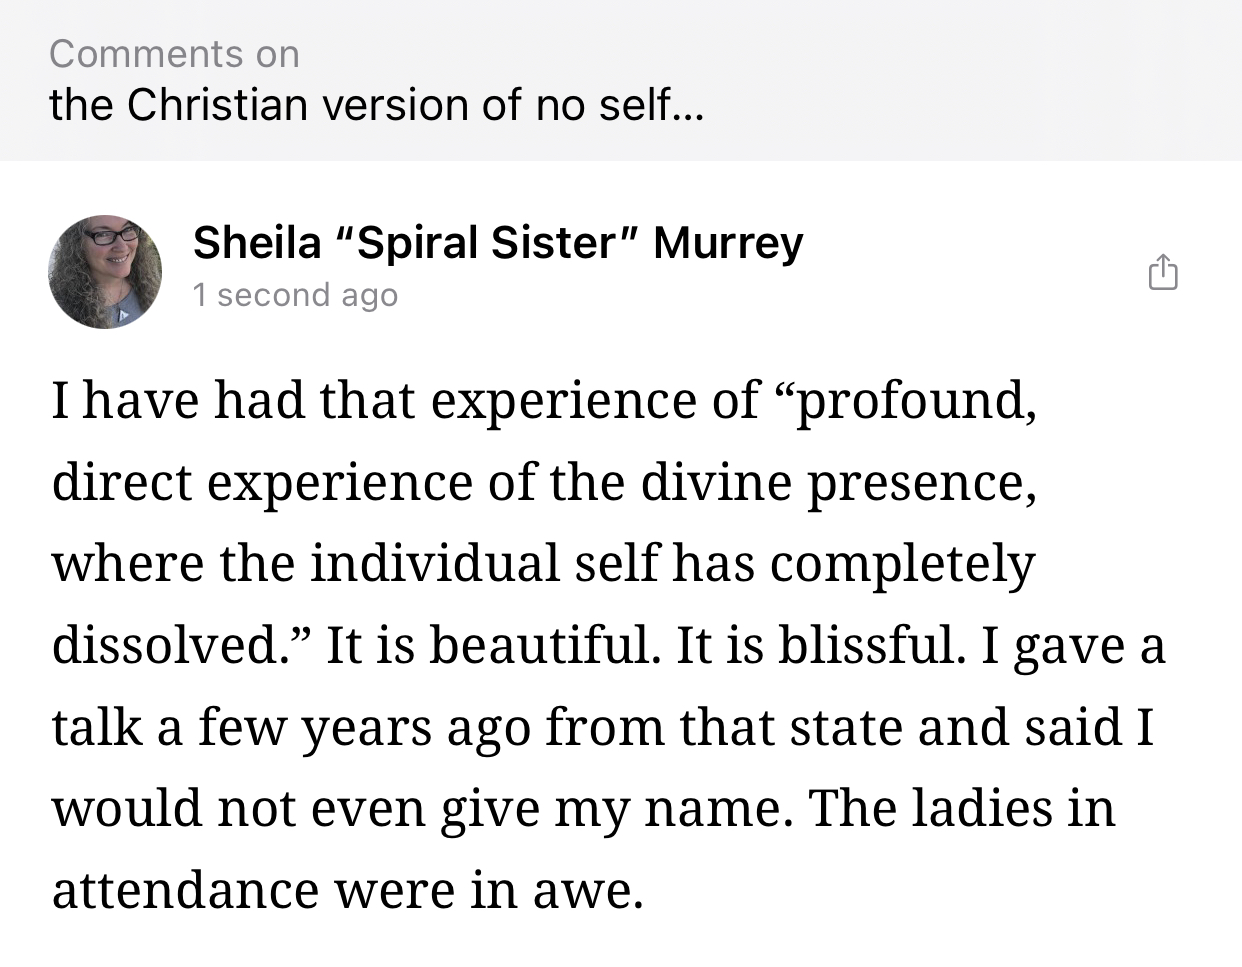The image size is (1242, 967).
Task: Tap the share icon on the comment
Action: point(1163,272)
